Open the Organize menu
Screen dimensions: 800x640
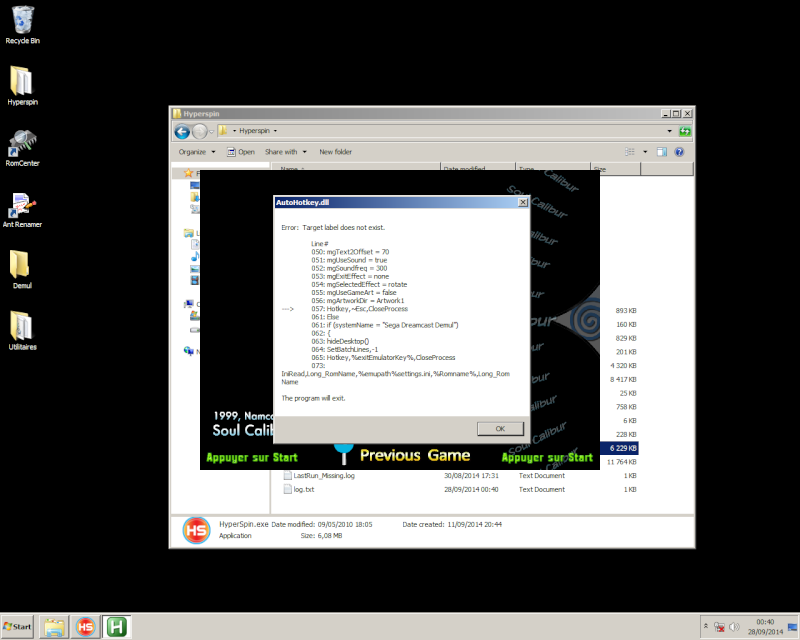[197, 152]
